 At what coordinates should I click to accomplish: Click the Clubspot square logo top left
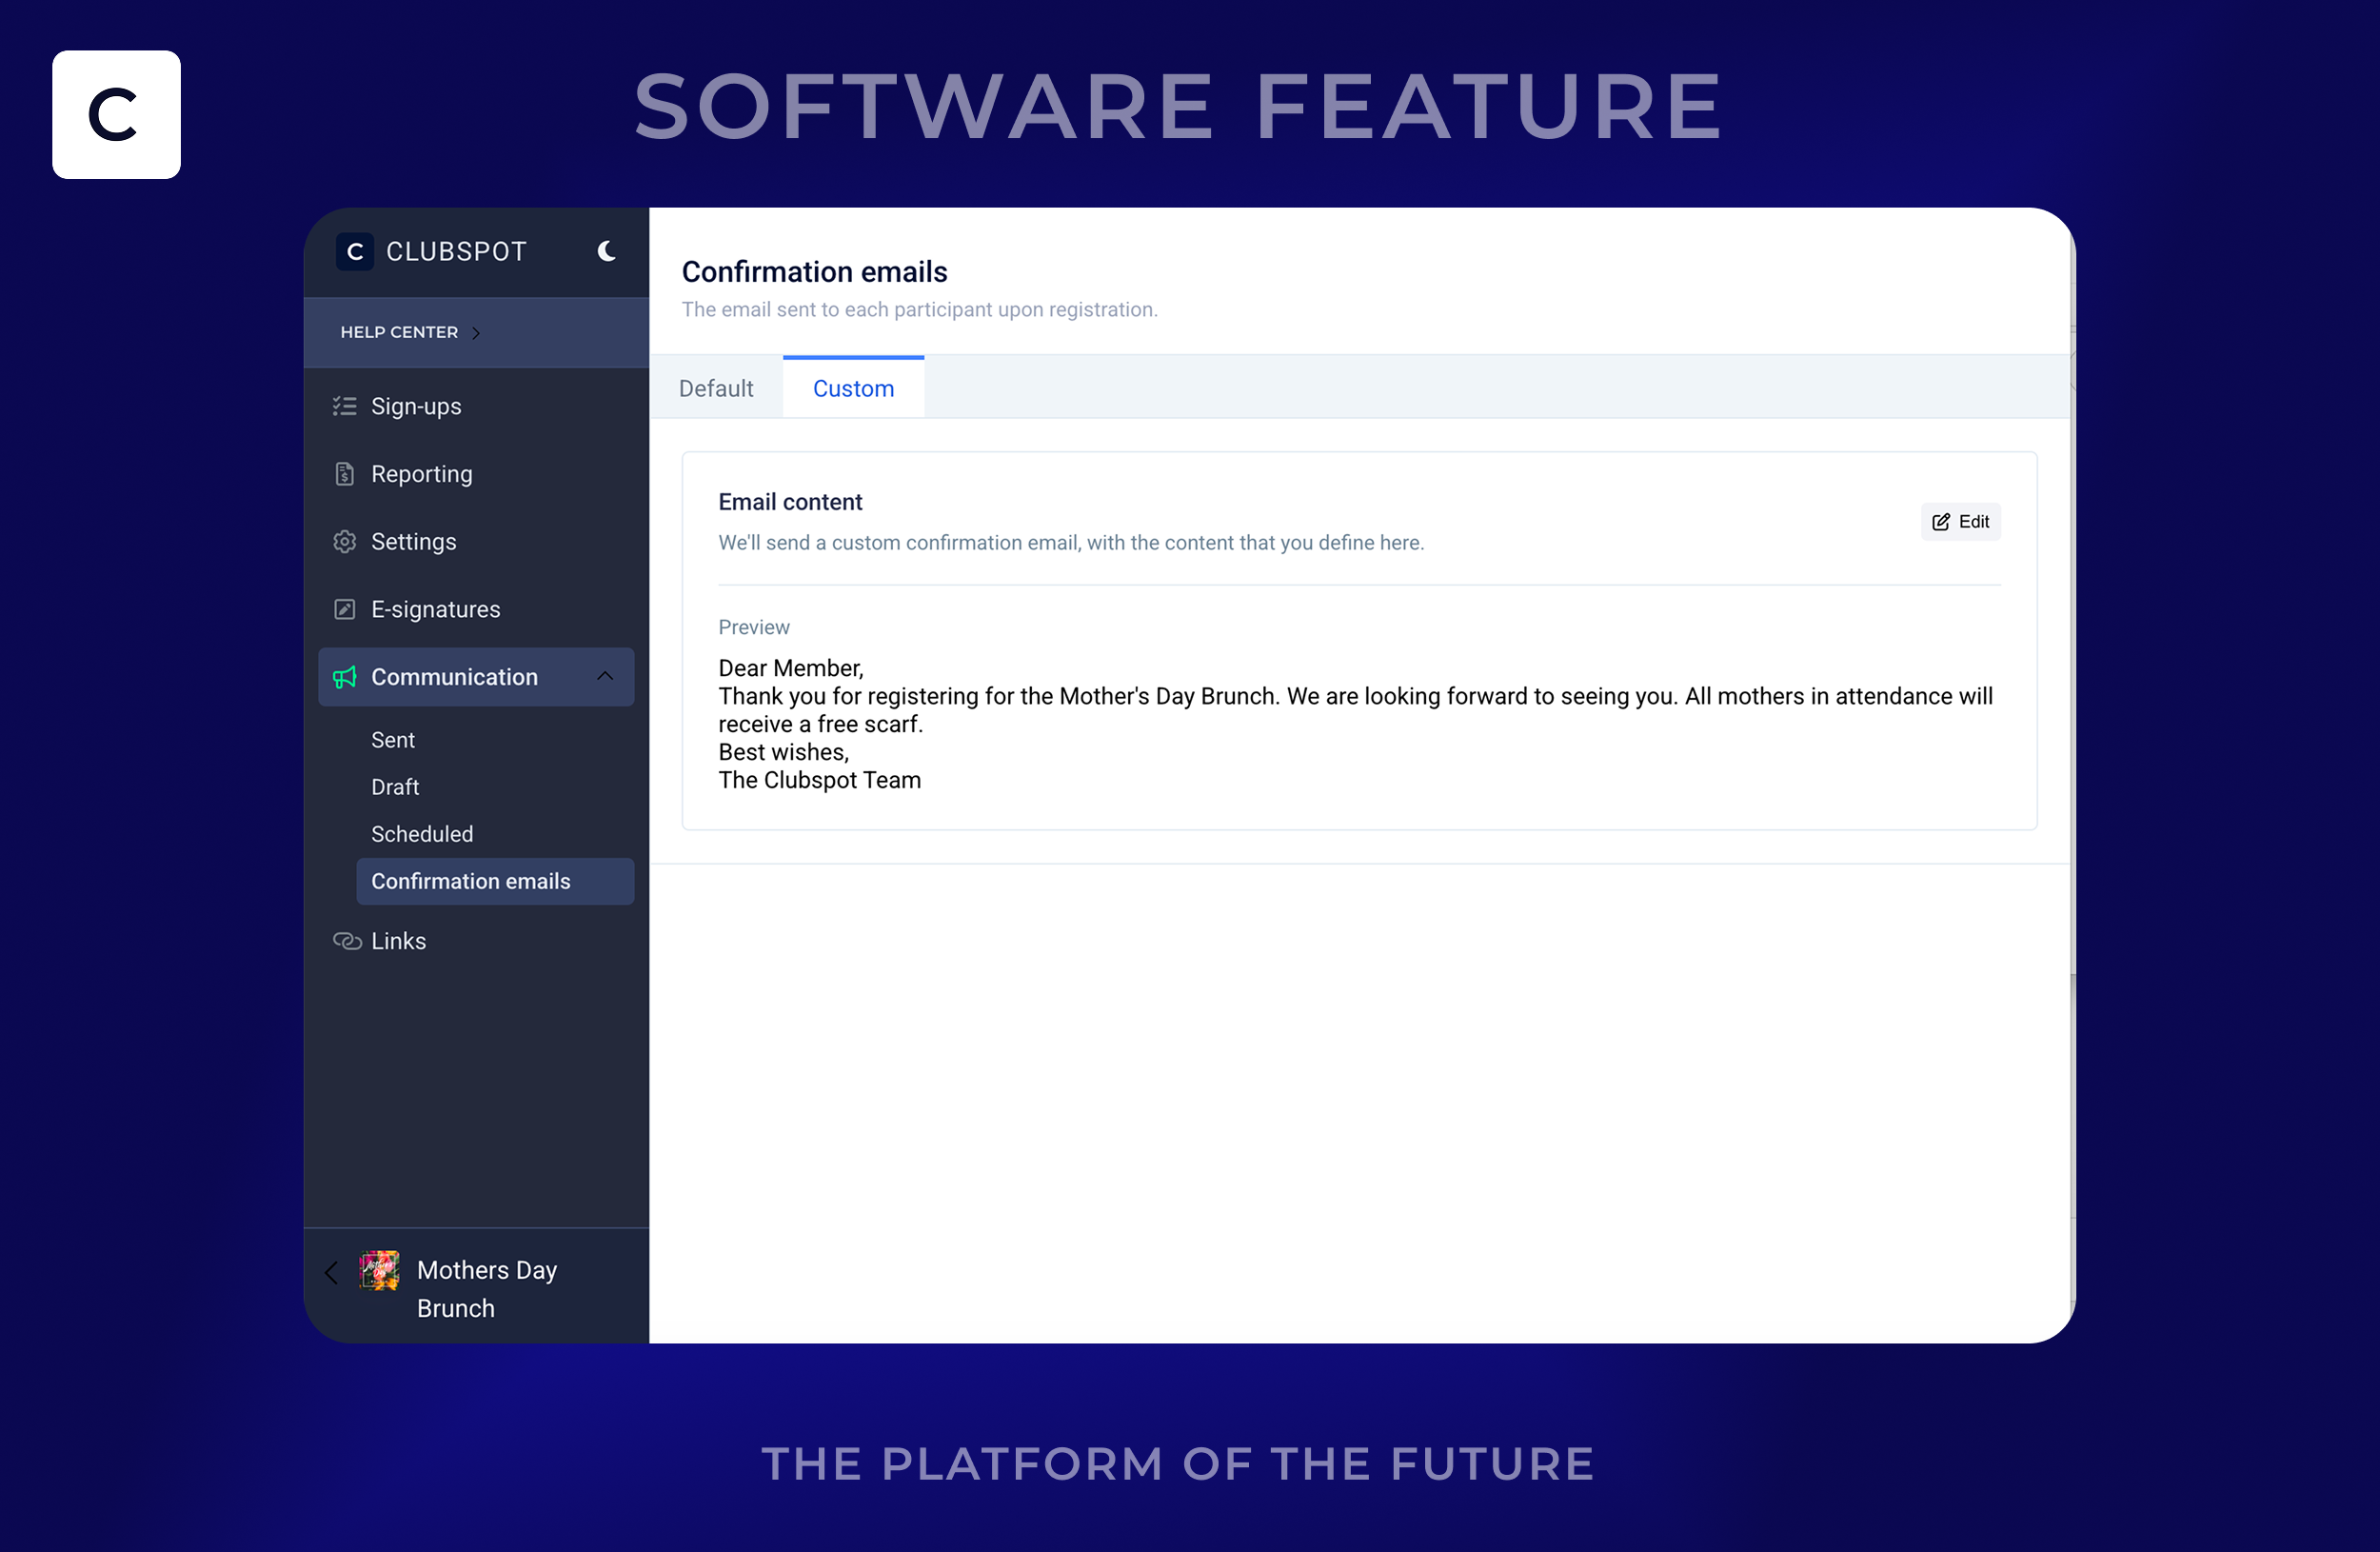(x=115, y=114)
